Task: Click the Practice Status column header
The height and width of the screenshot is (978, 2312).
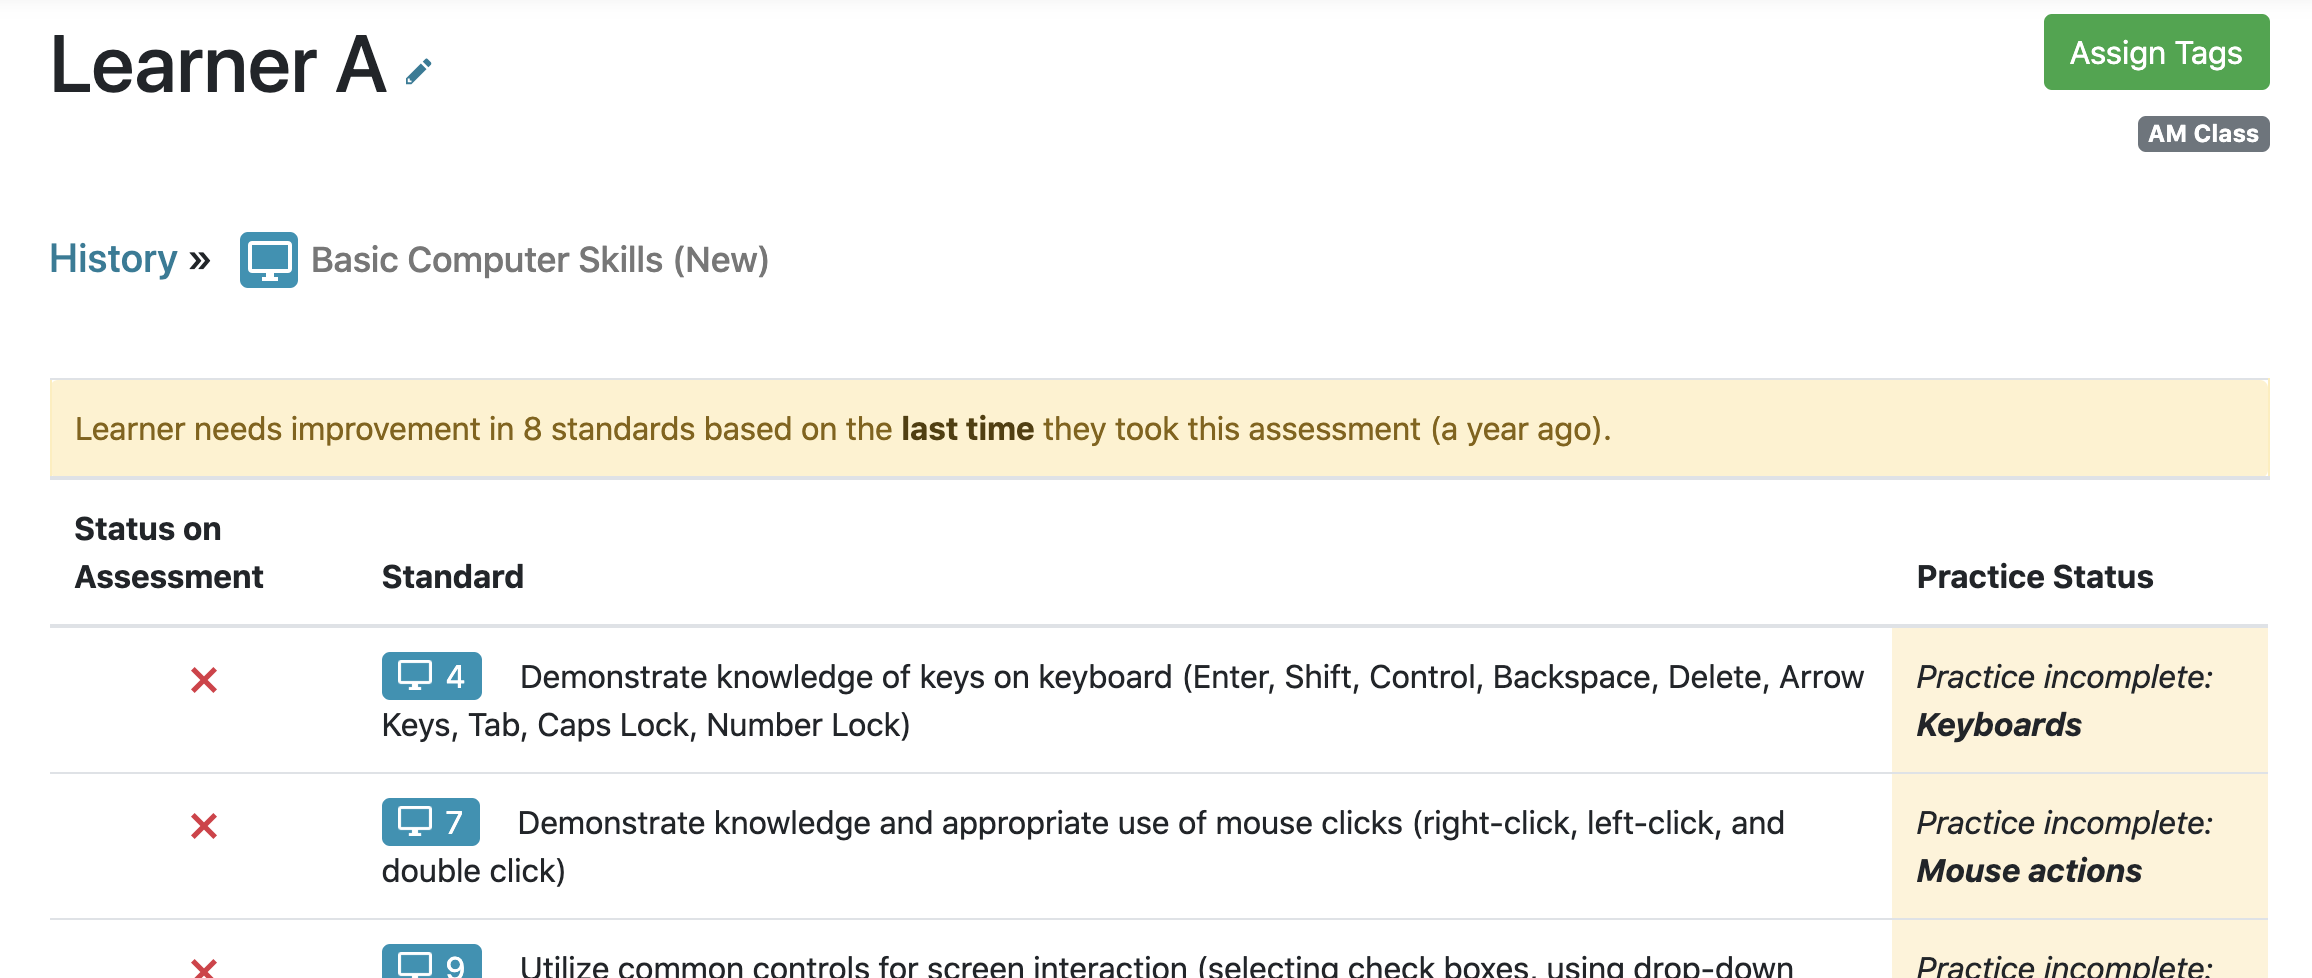Action: 2035,577
